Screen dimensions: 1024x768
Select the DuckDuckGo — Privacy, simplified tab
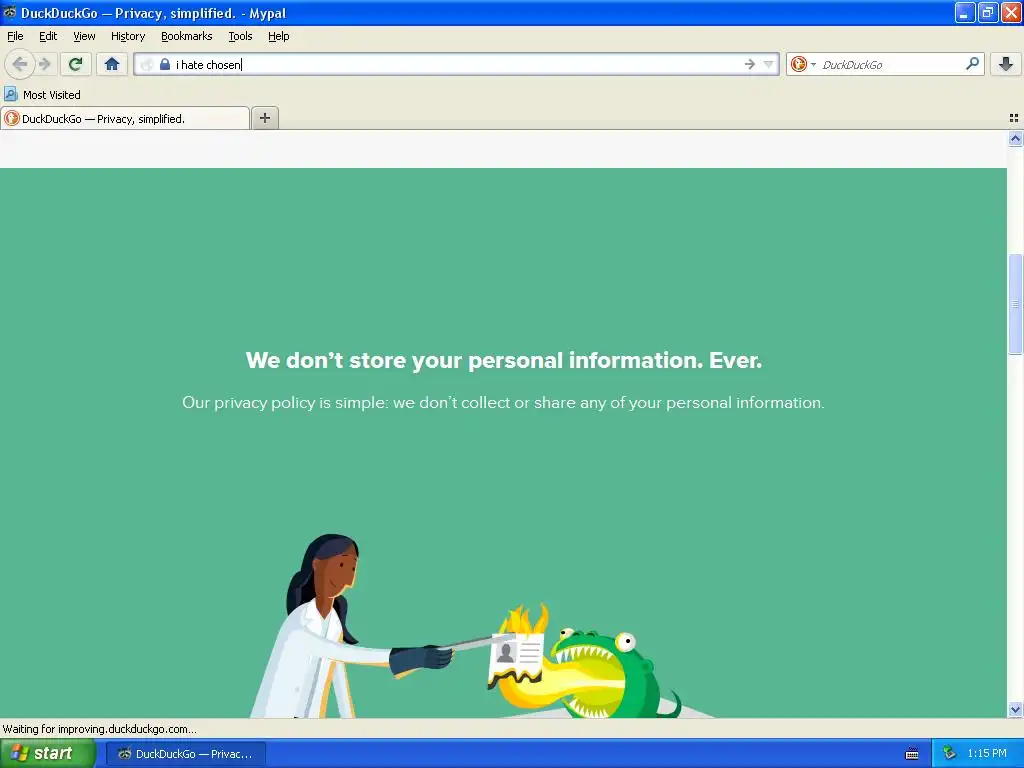coord(125,119)
